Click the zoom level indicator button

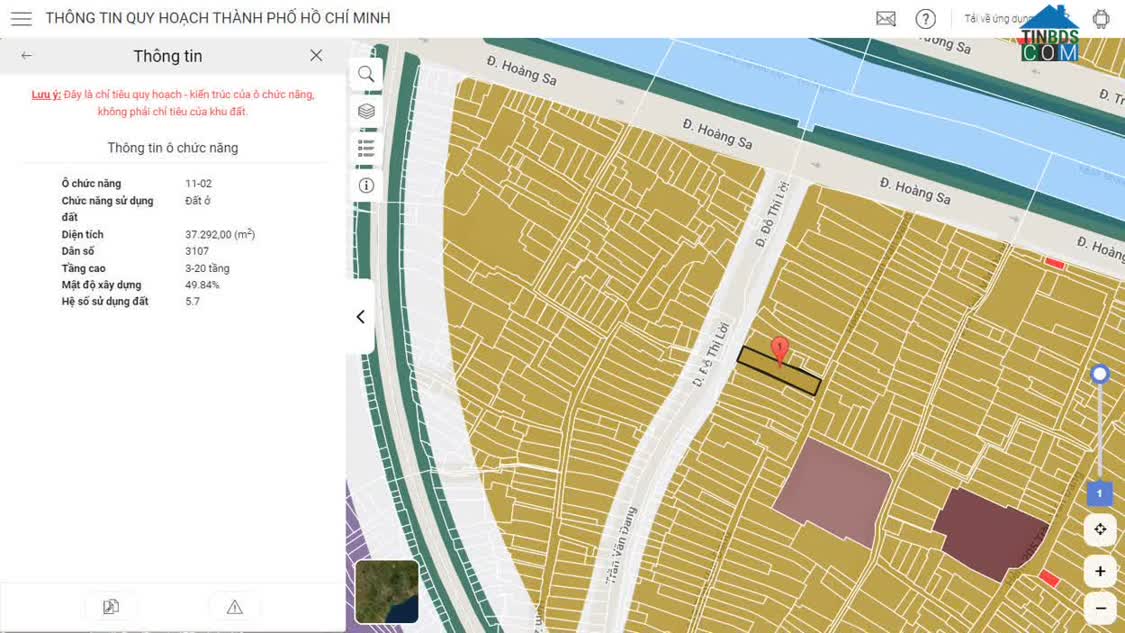tap(1099, 494)
